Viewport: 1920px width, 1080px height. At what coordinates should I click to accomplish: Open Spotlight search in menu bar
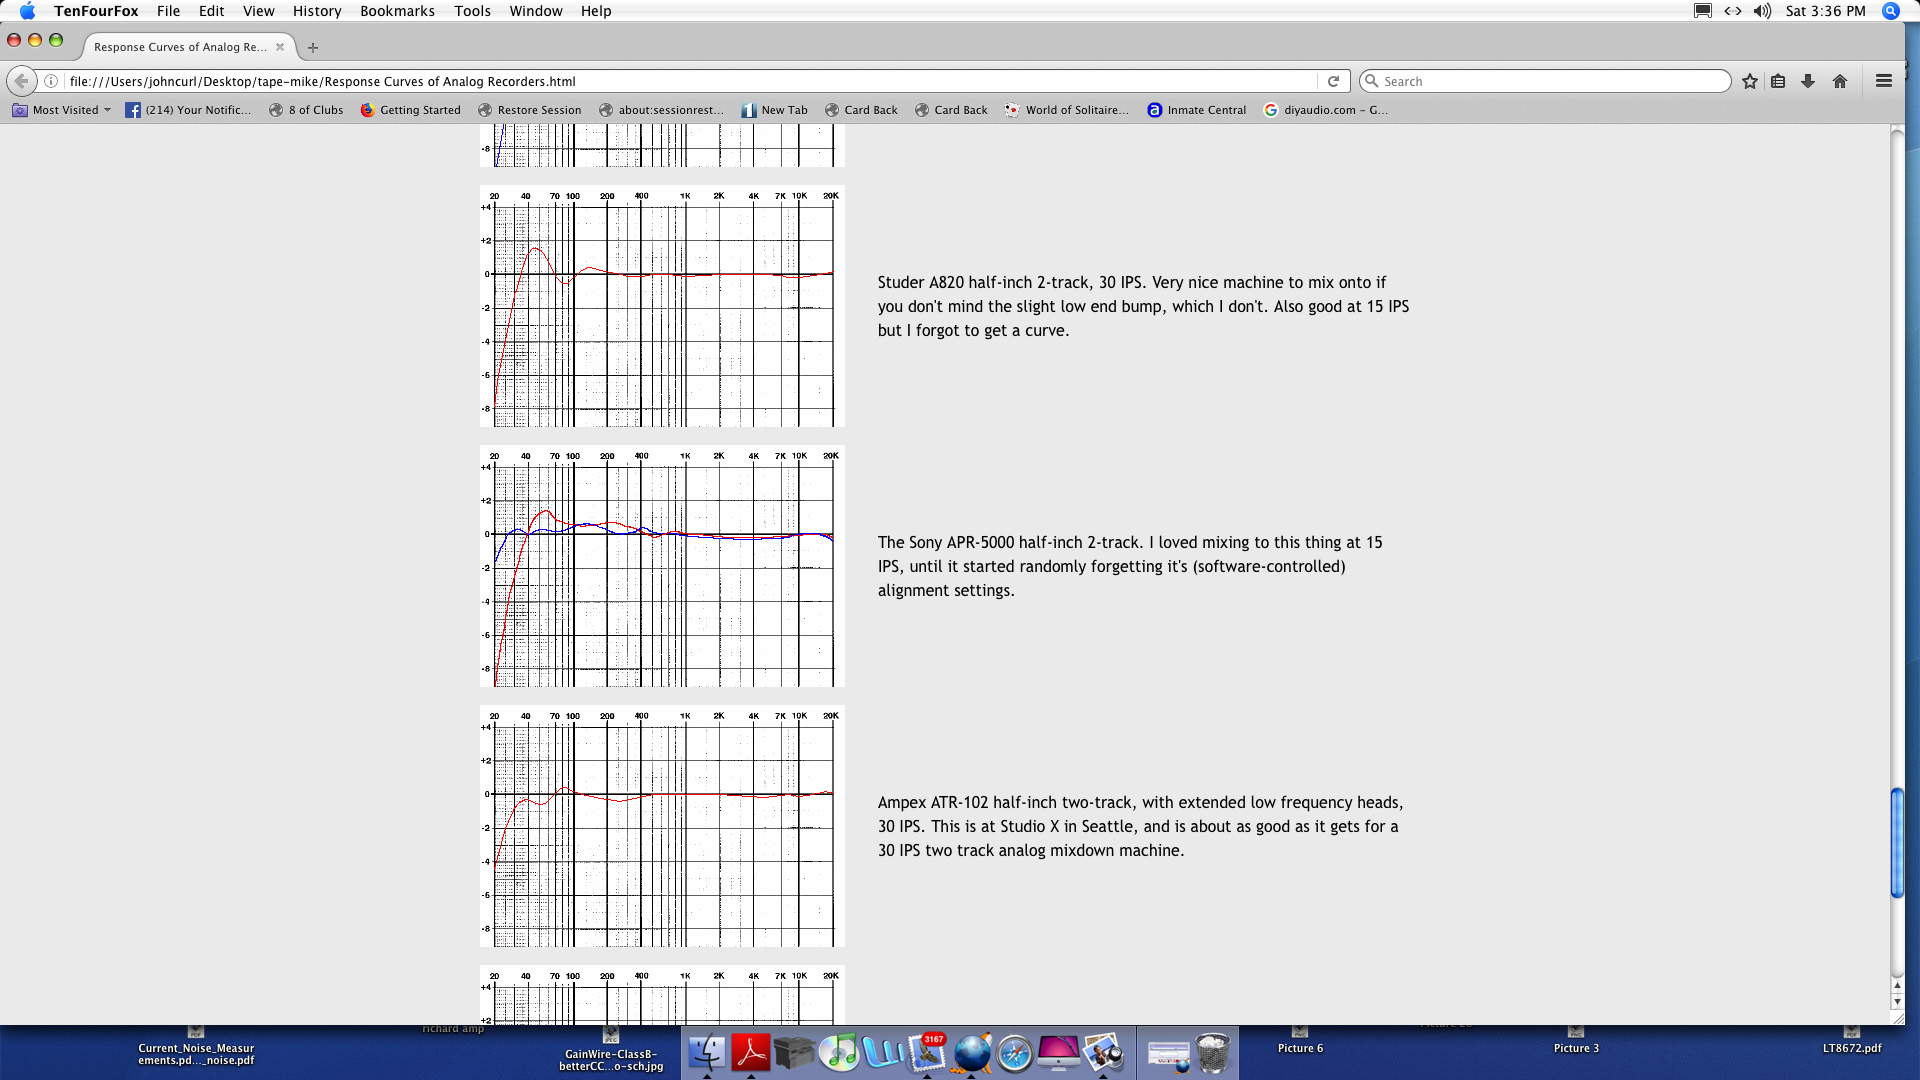[x=1891, y=11]
